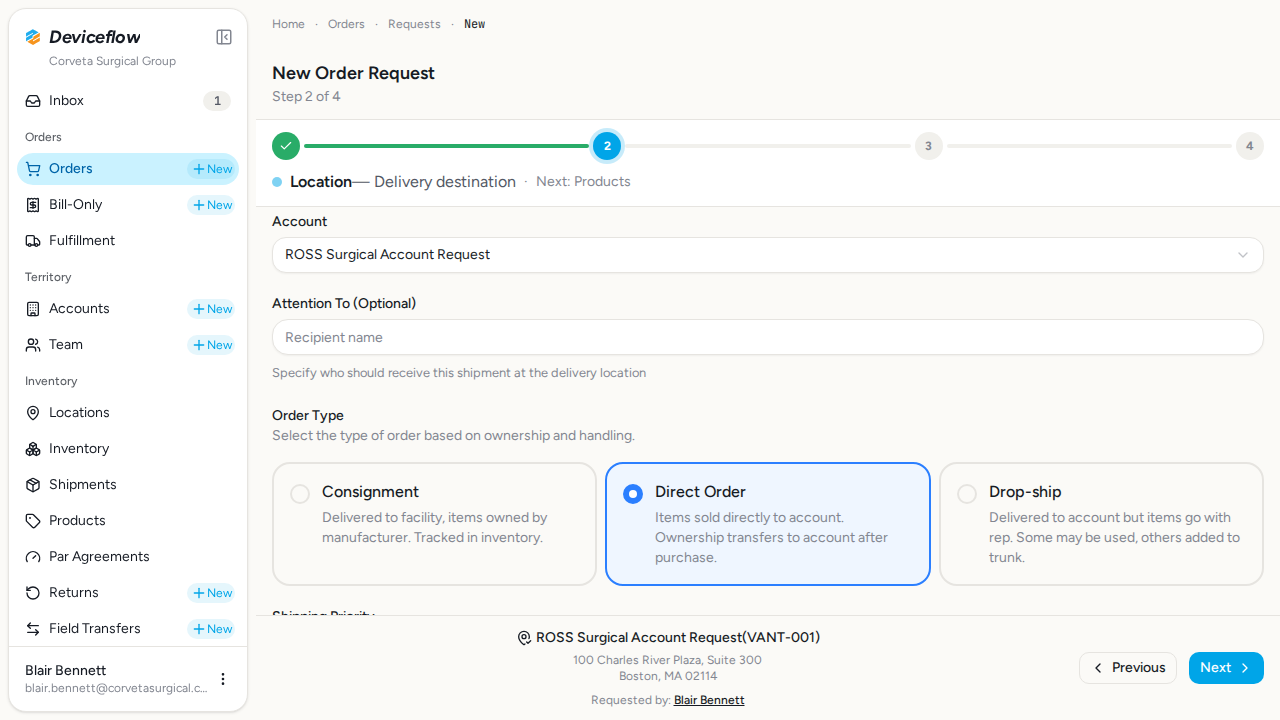Screen dimensions: 1280x720
Task: Open Inbox tray icon
Action: 33,101
